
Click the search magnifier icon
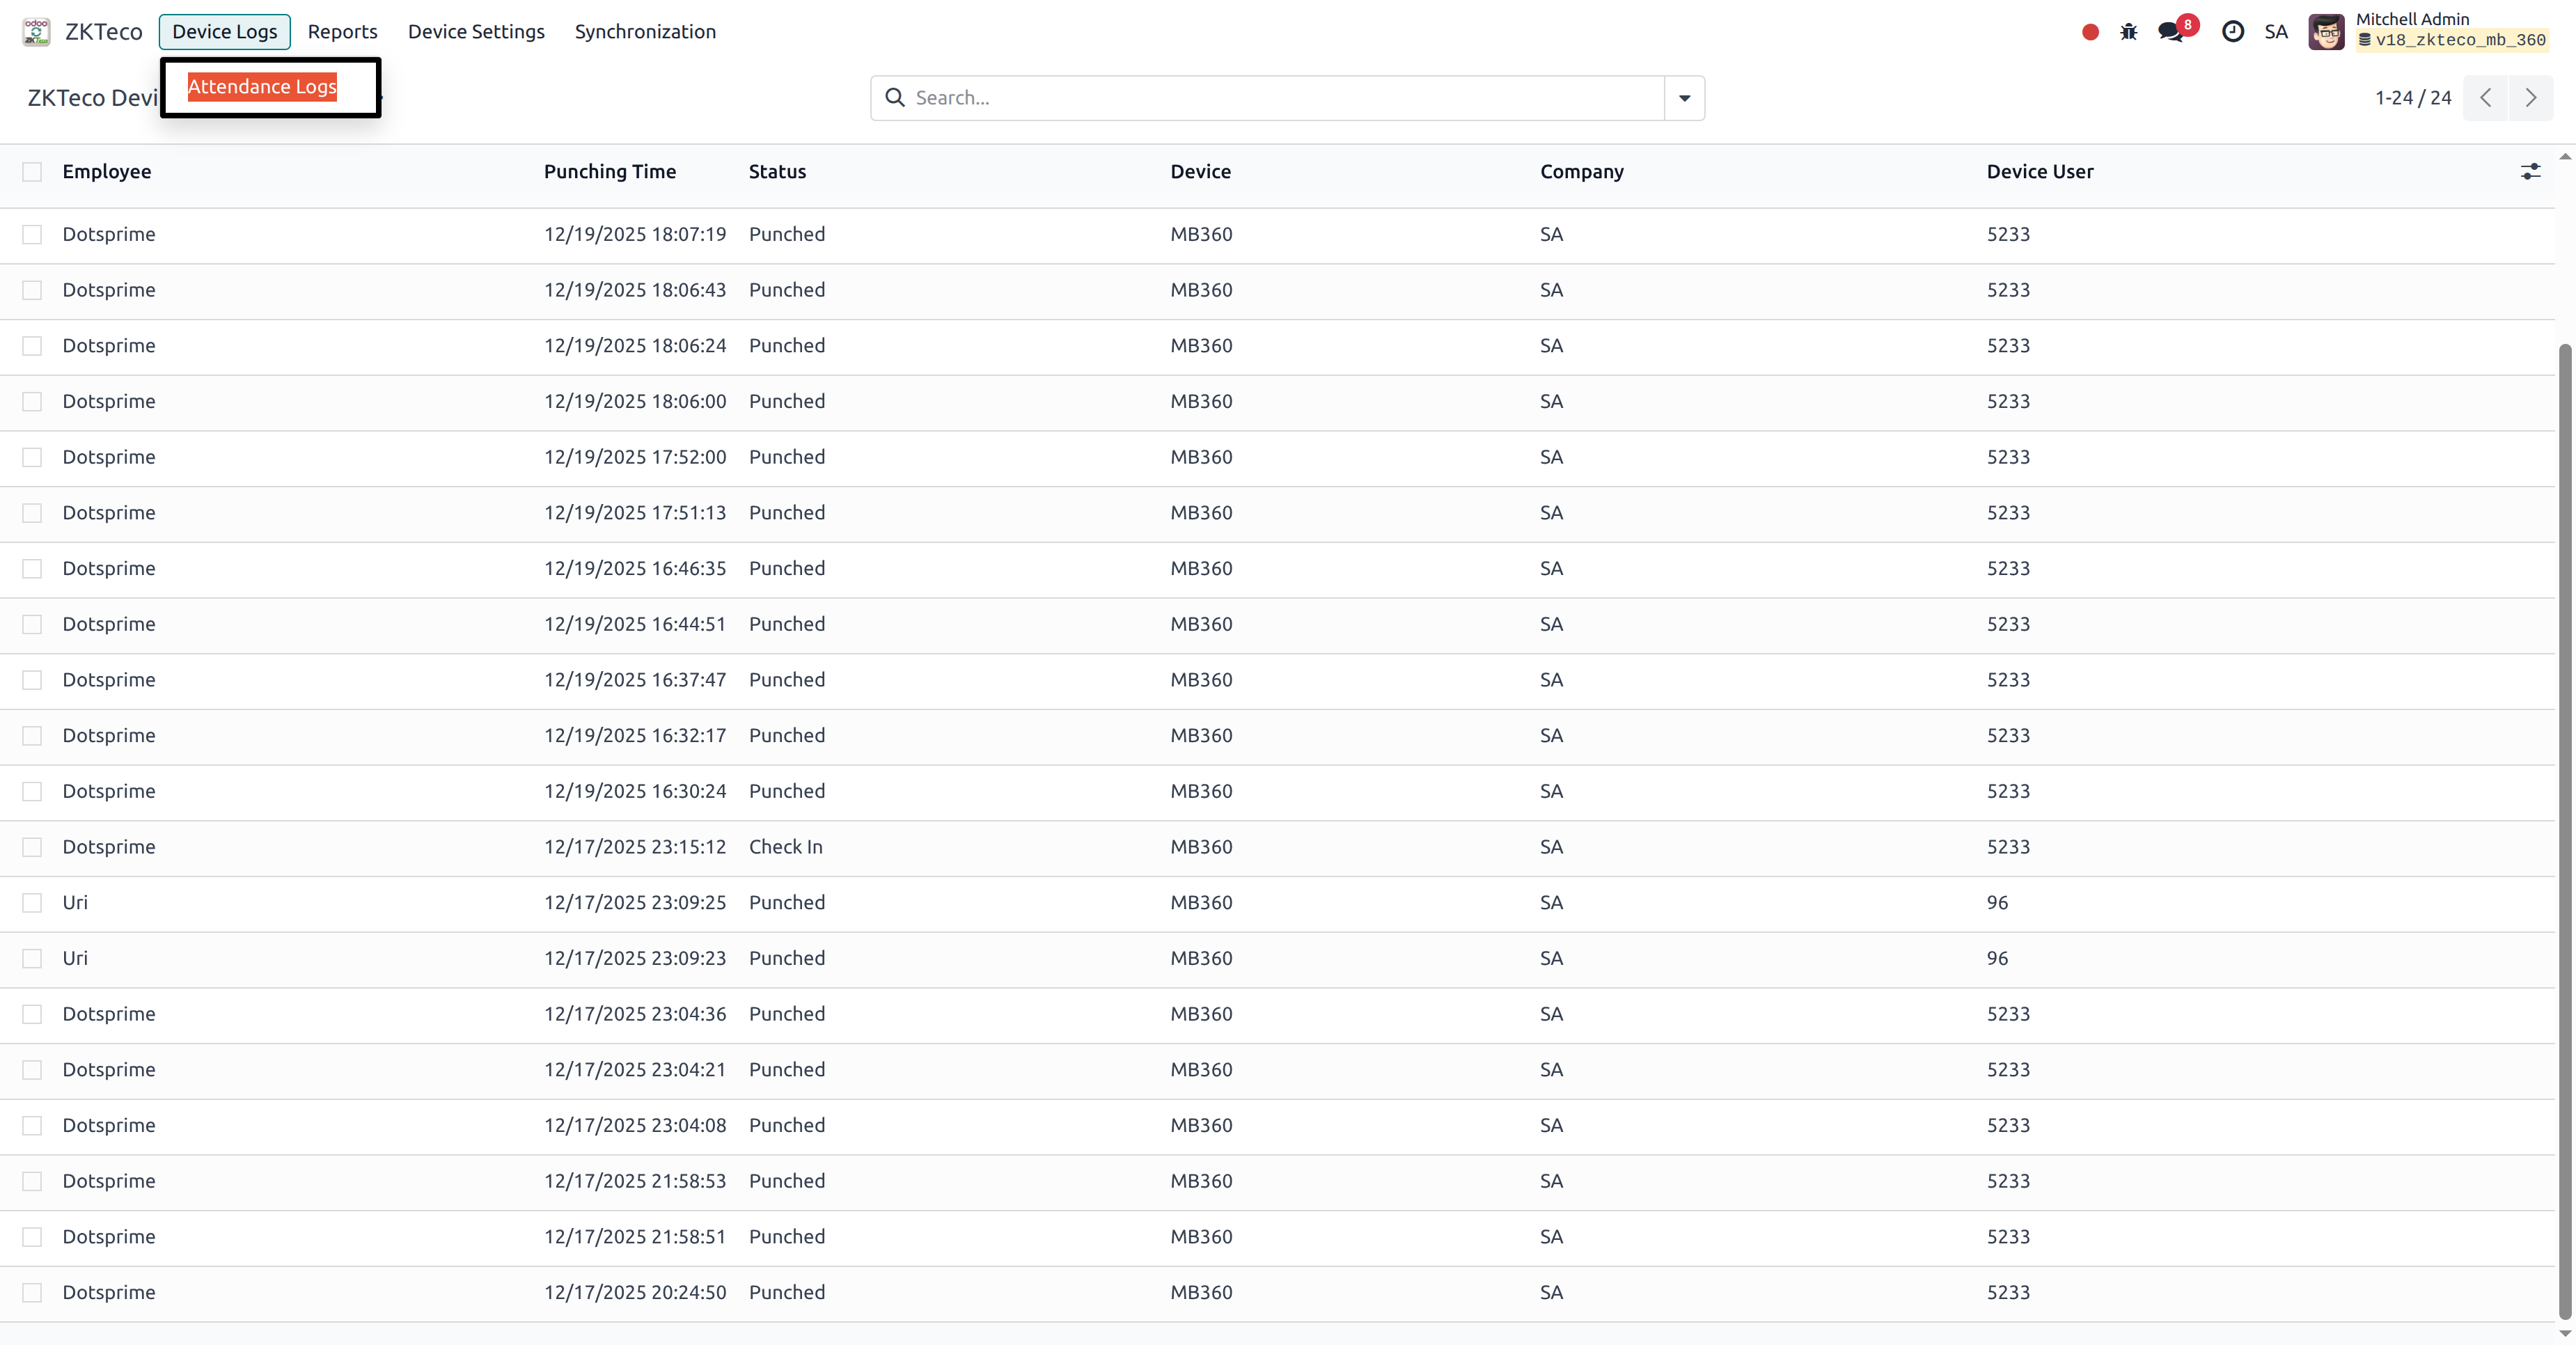click(894, 97)
